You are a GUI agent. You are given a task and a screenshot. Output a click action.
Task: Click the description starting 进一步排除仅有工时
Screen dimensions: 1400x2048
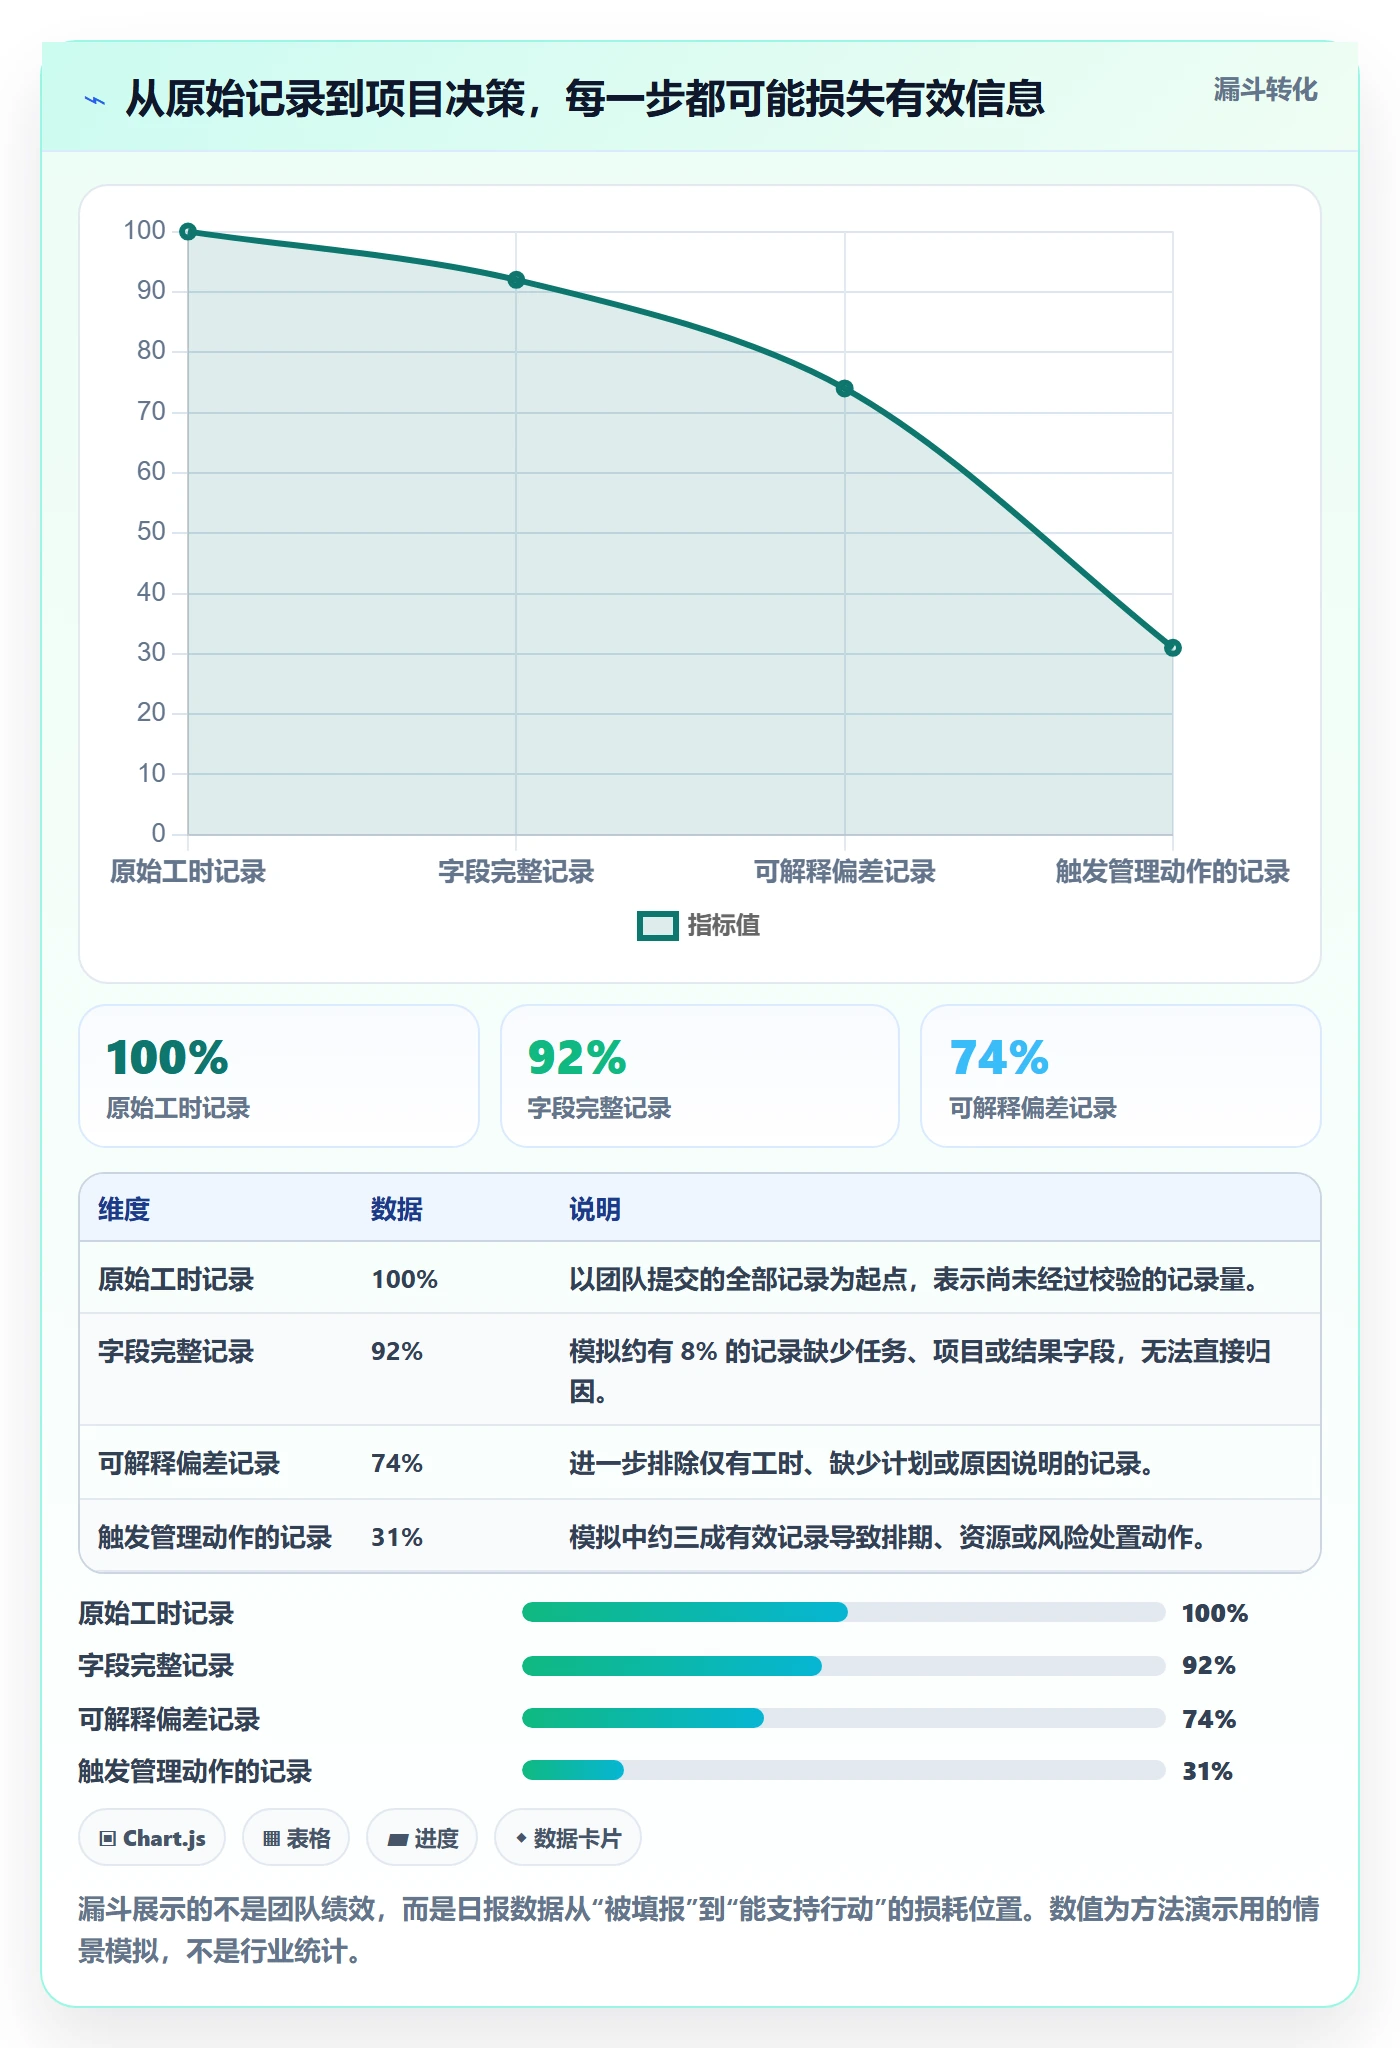click(865, 1463)
